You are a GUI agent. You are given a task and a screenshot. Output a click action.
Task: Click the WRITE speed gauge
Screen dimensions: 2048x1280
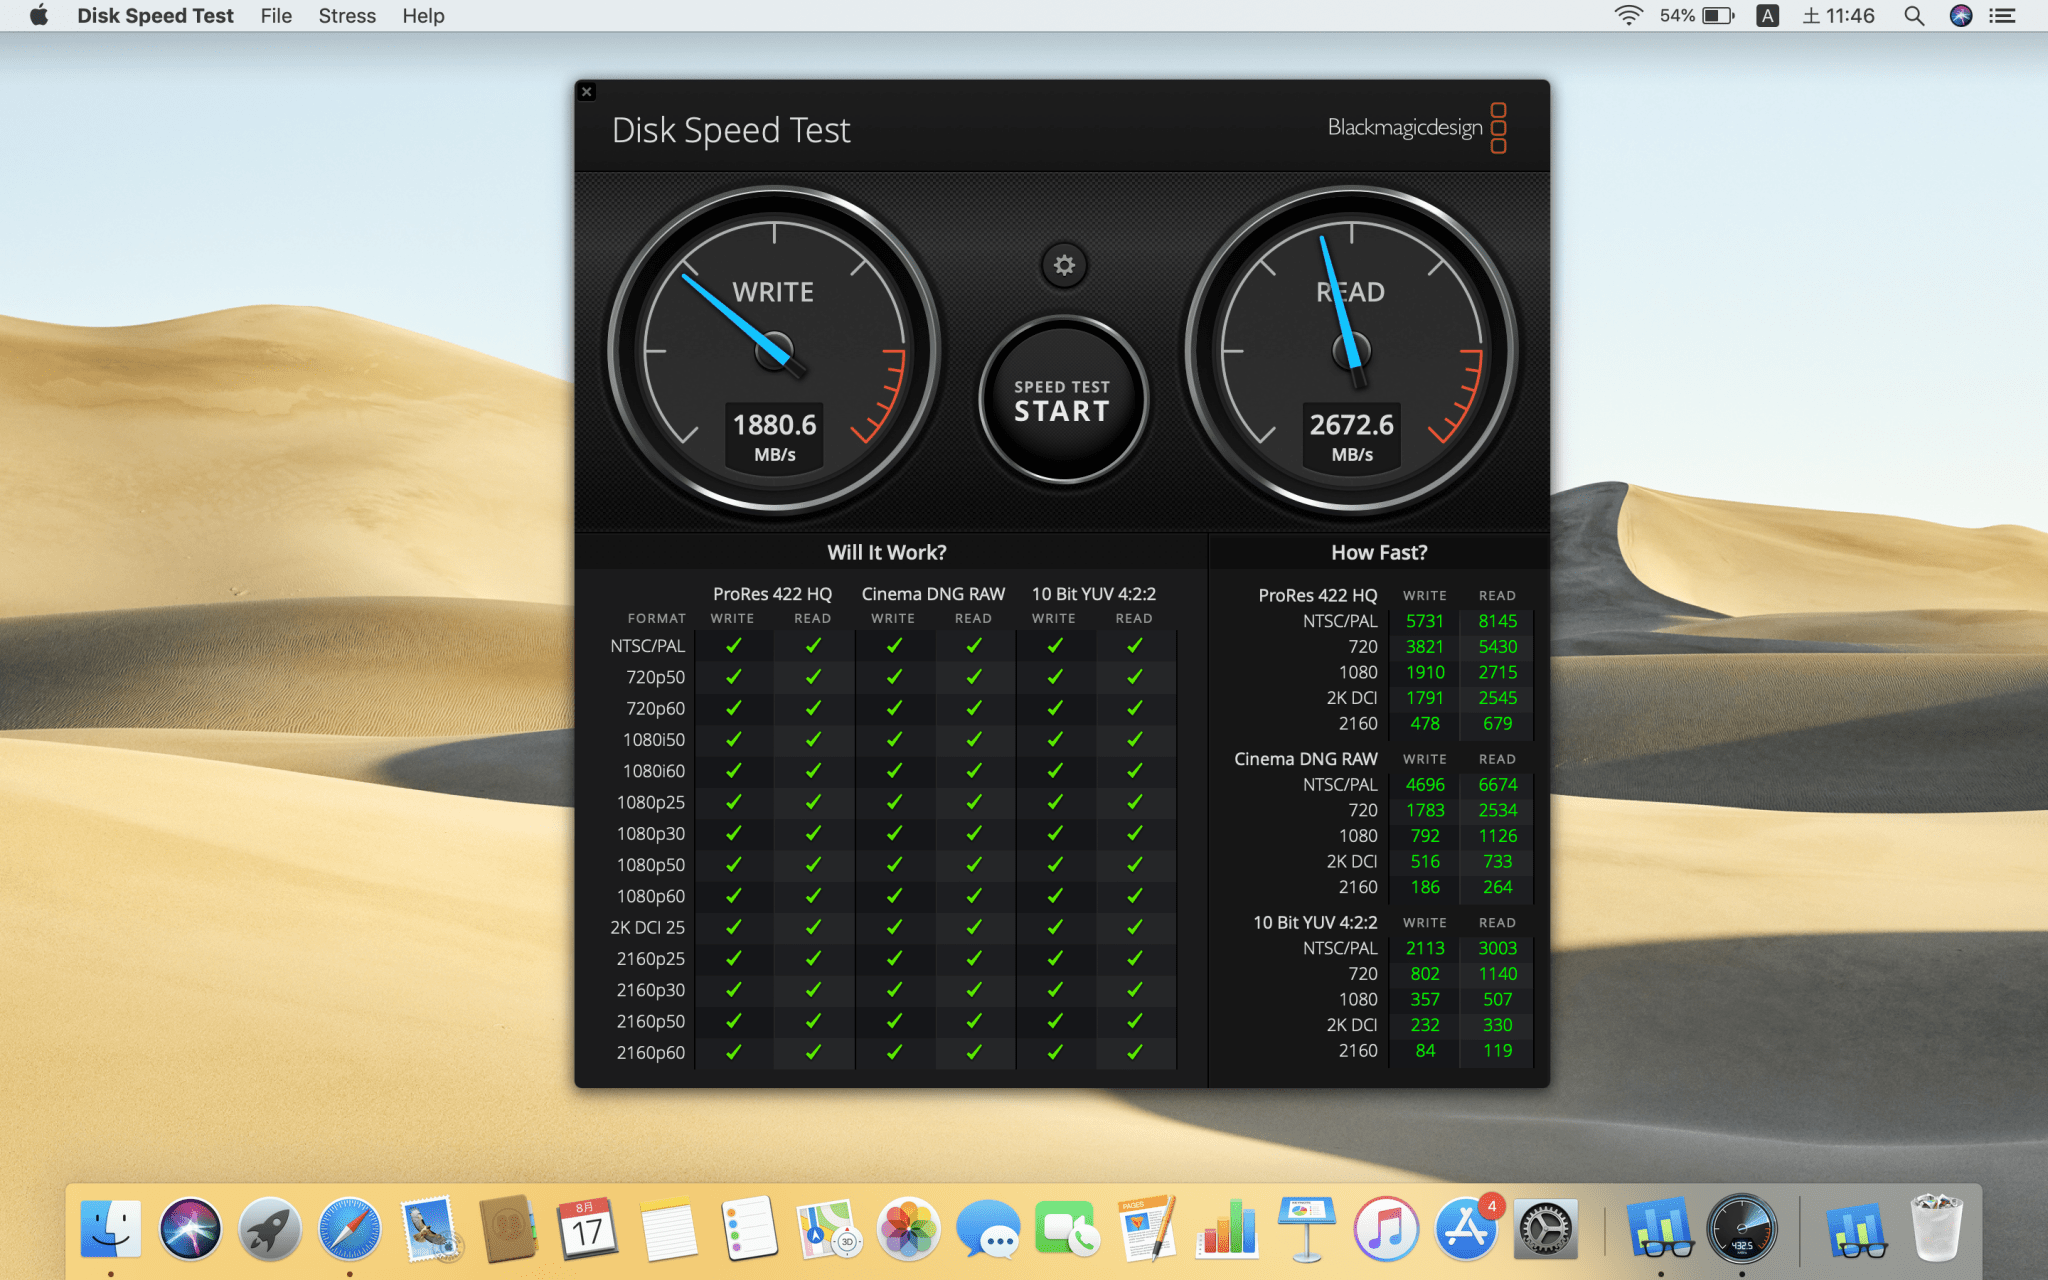(774, 351)
